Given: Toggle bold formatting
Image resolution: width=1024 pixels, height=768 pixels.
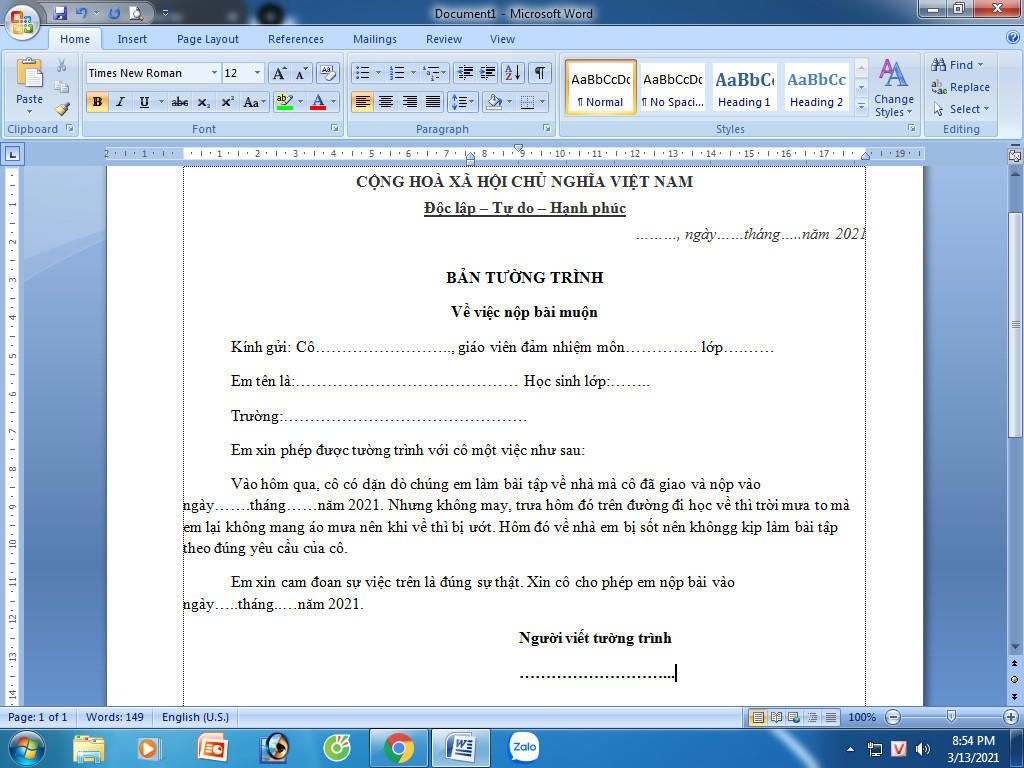Looking at the screenshot, I should 97,102.
